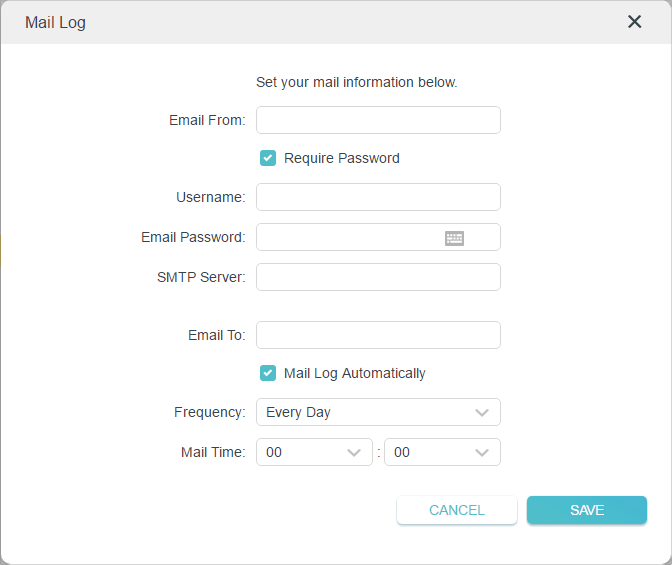Open the virtual keyboard in Email Password

[454, 238]
